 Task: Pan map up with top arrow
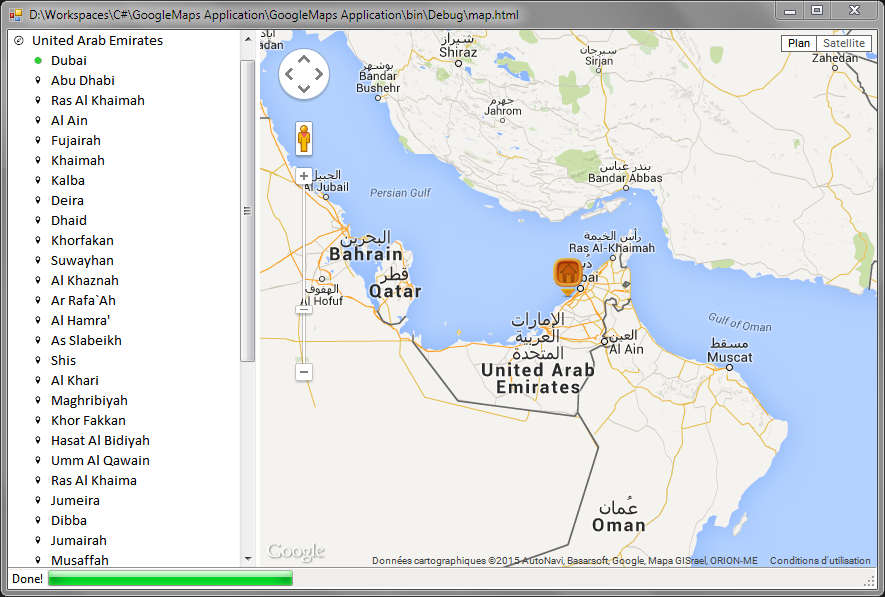[x=304, y=59]
